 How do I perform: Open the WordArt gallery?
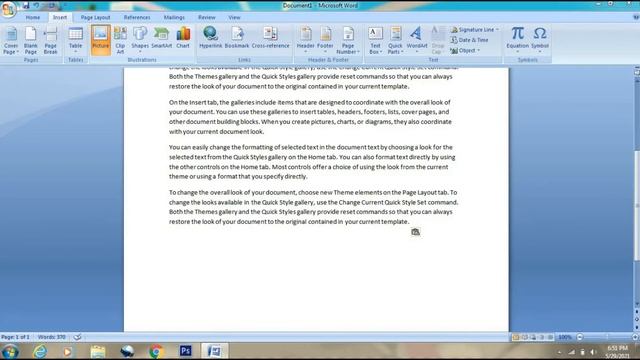(x=417, y=40)
